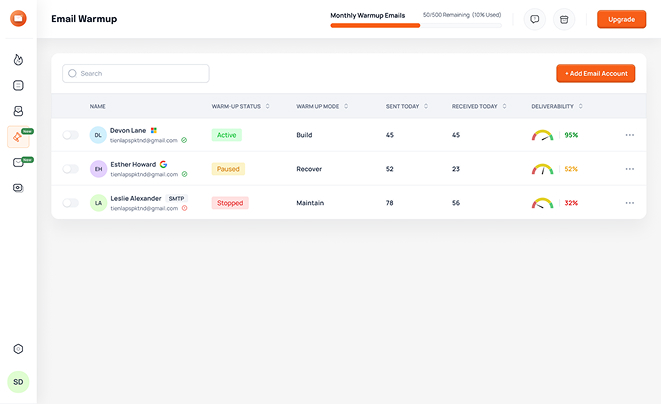Click the SD user avatar in sidebar
661x404 pixels.
18,382
